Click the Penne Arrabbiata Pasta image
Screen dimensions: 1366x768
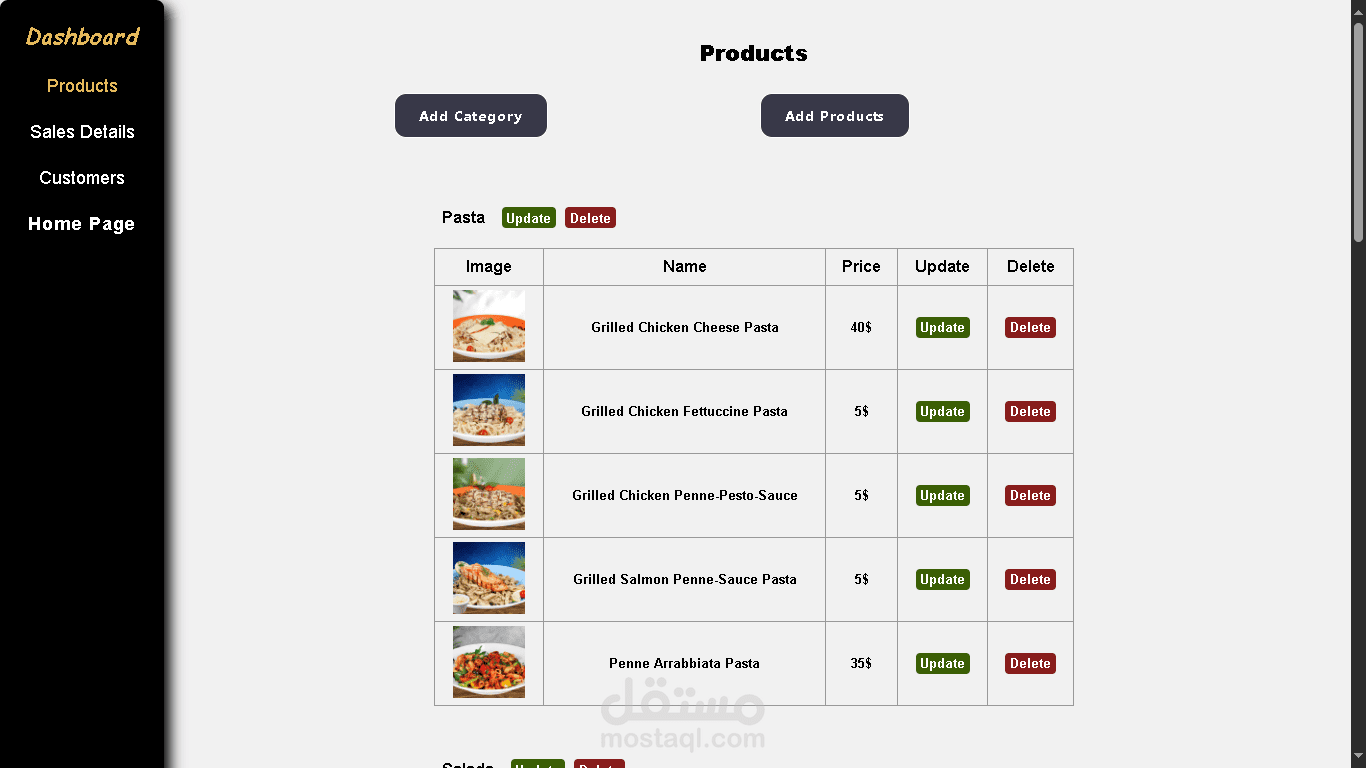(489, 662)
